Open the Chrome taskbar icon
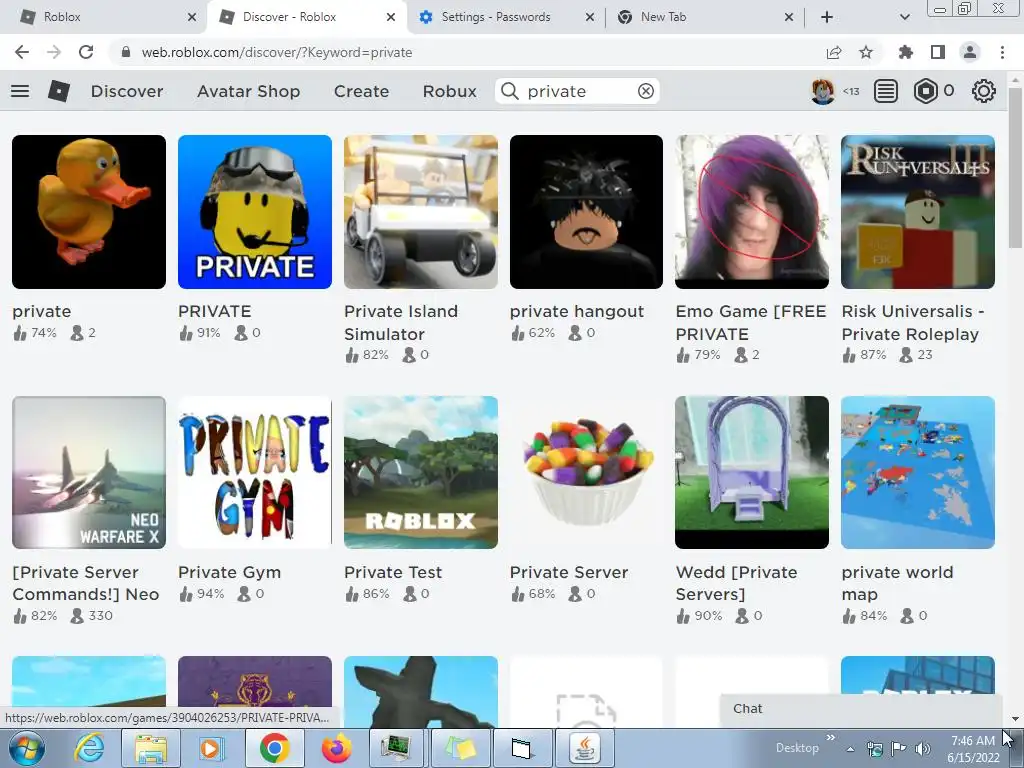The width and height of the screenshot is (1024, 768). click(x=274, y=748)
